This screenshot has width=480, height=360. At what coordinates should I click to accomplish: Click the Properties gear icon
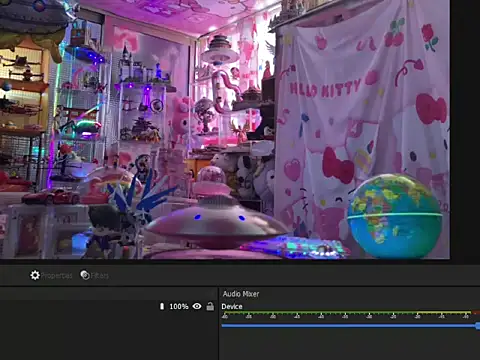pyautogui.click(x=35, y=275)
